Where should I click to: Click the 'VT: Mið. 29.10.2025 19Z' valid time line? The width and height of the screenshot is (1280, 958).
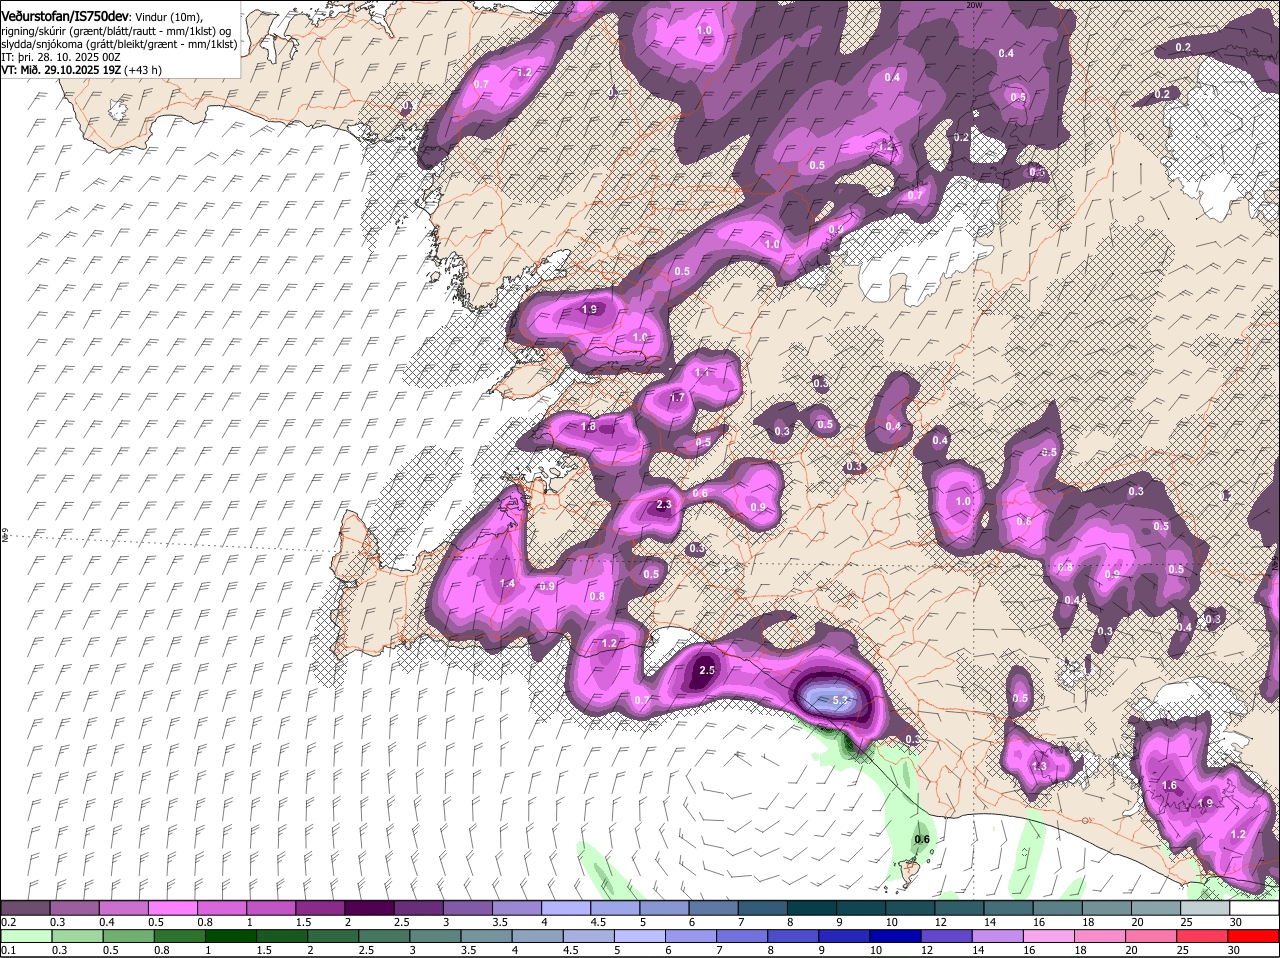click(62, 70)
